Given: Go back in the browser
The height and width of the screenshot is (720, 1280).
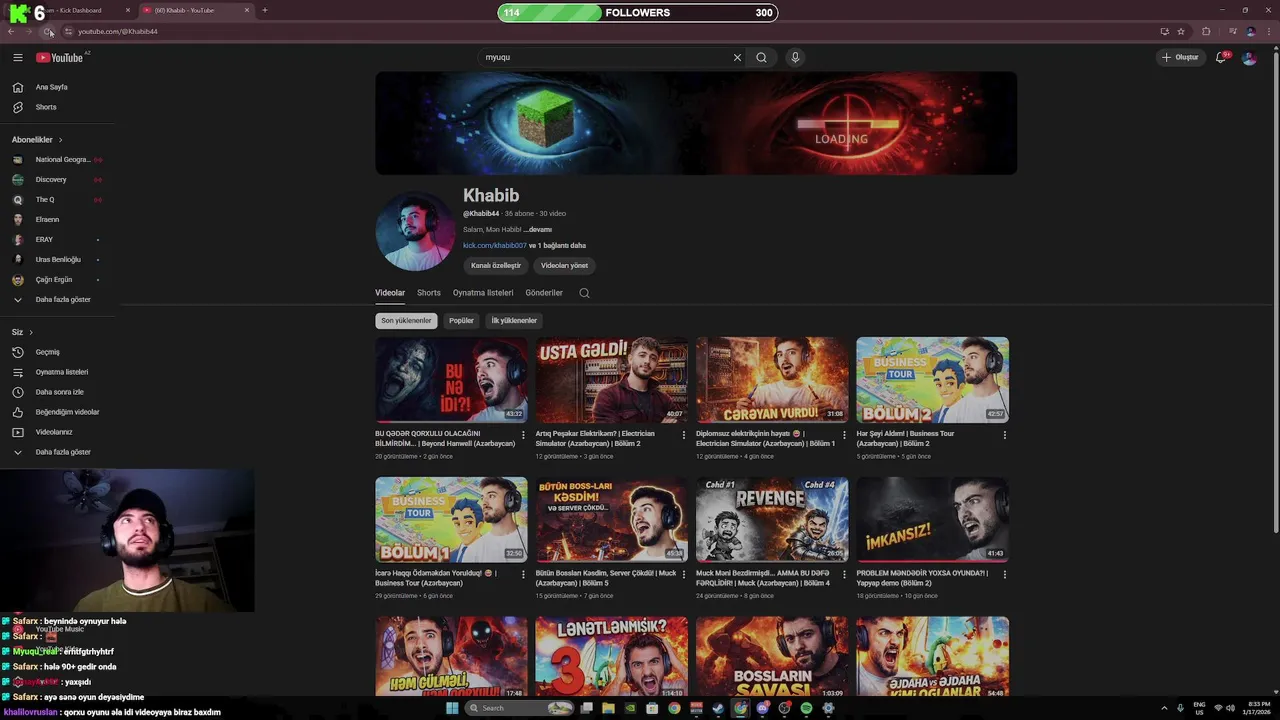Looking at the screenshot, I should (11, 31).
